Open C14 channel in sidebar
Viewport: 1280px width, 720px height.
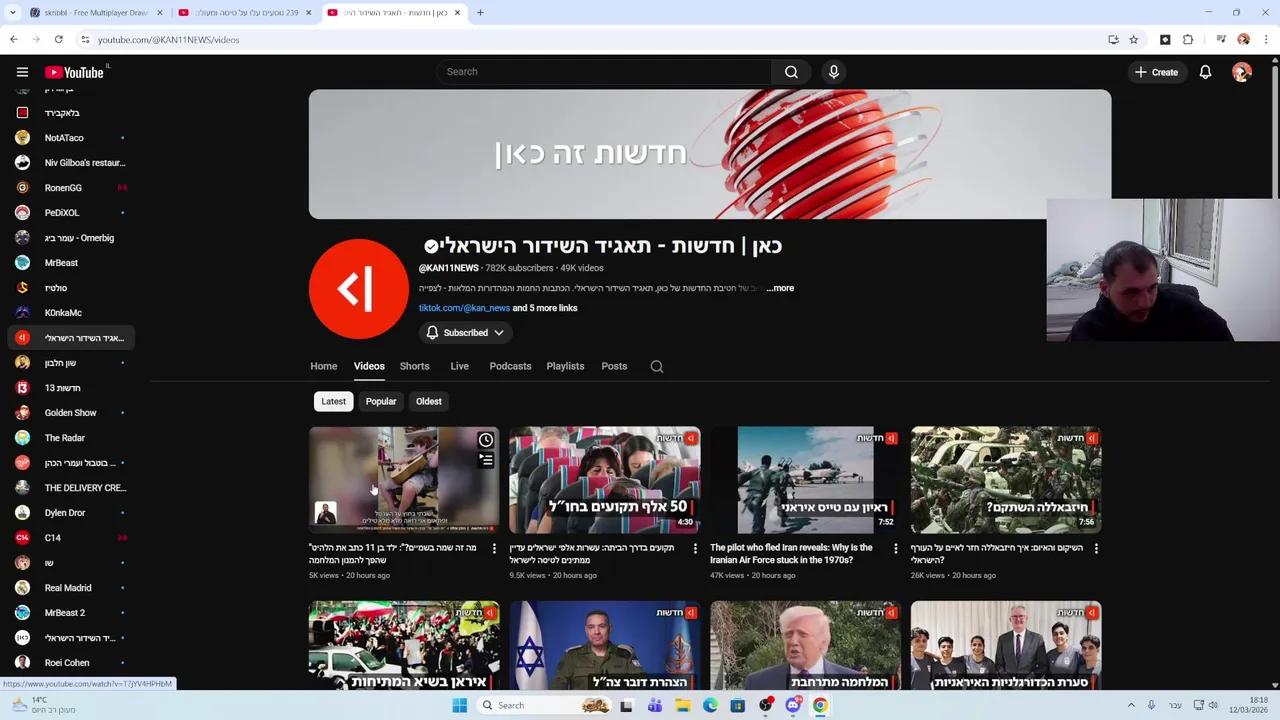pyautogui.click(x=70, y=538)
